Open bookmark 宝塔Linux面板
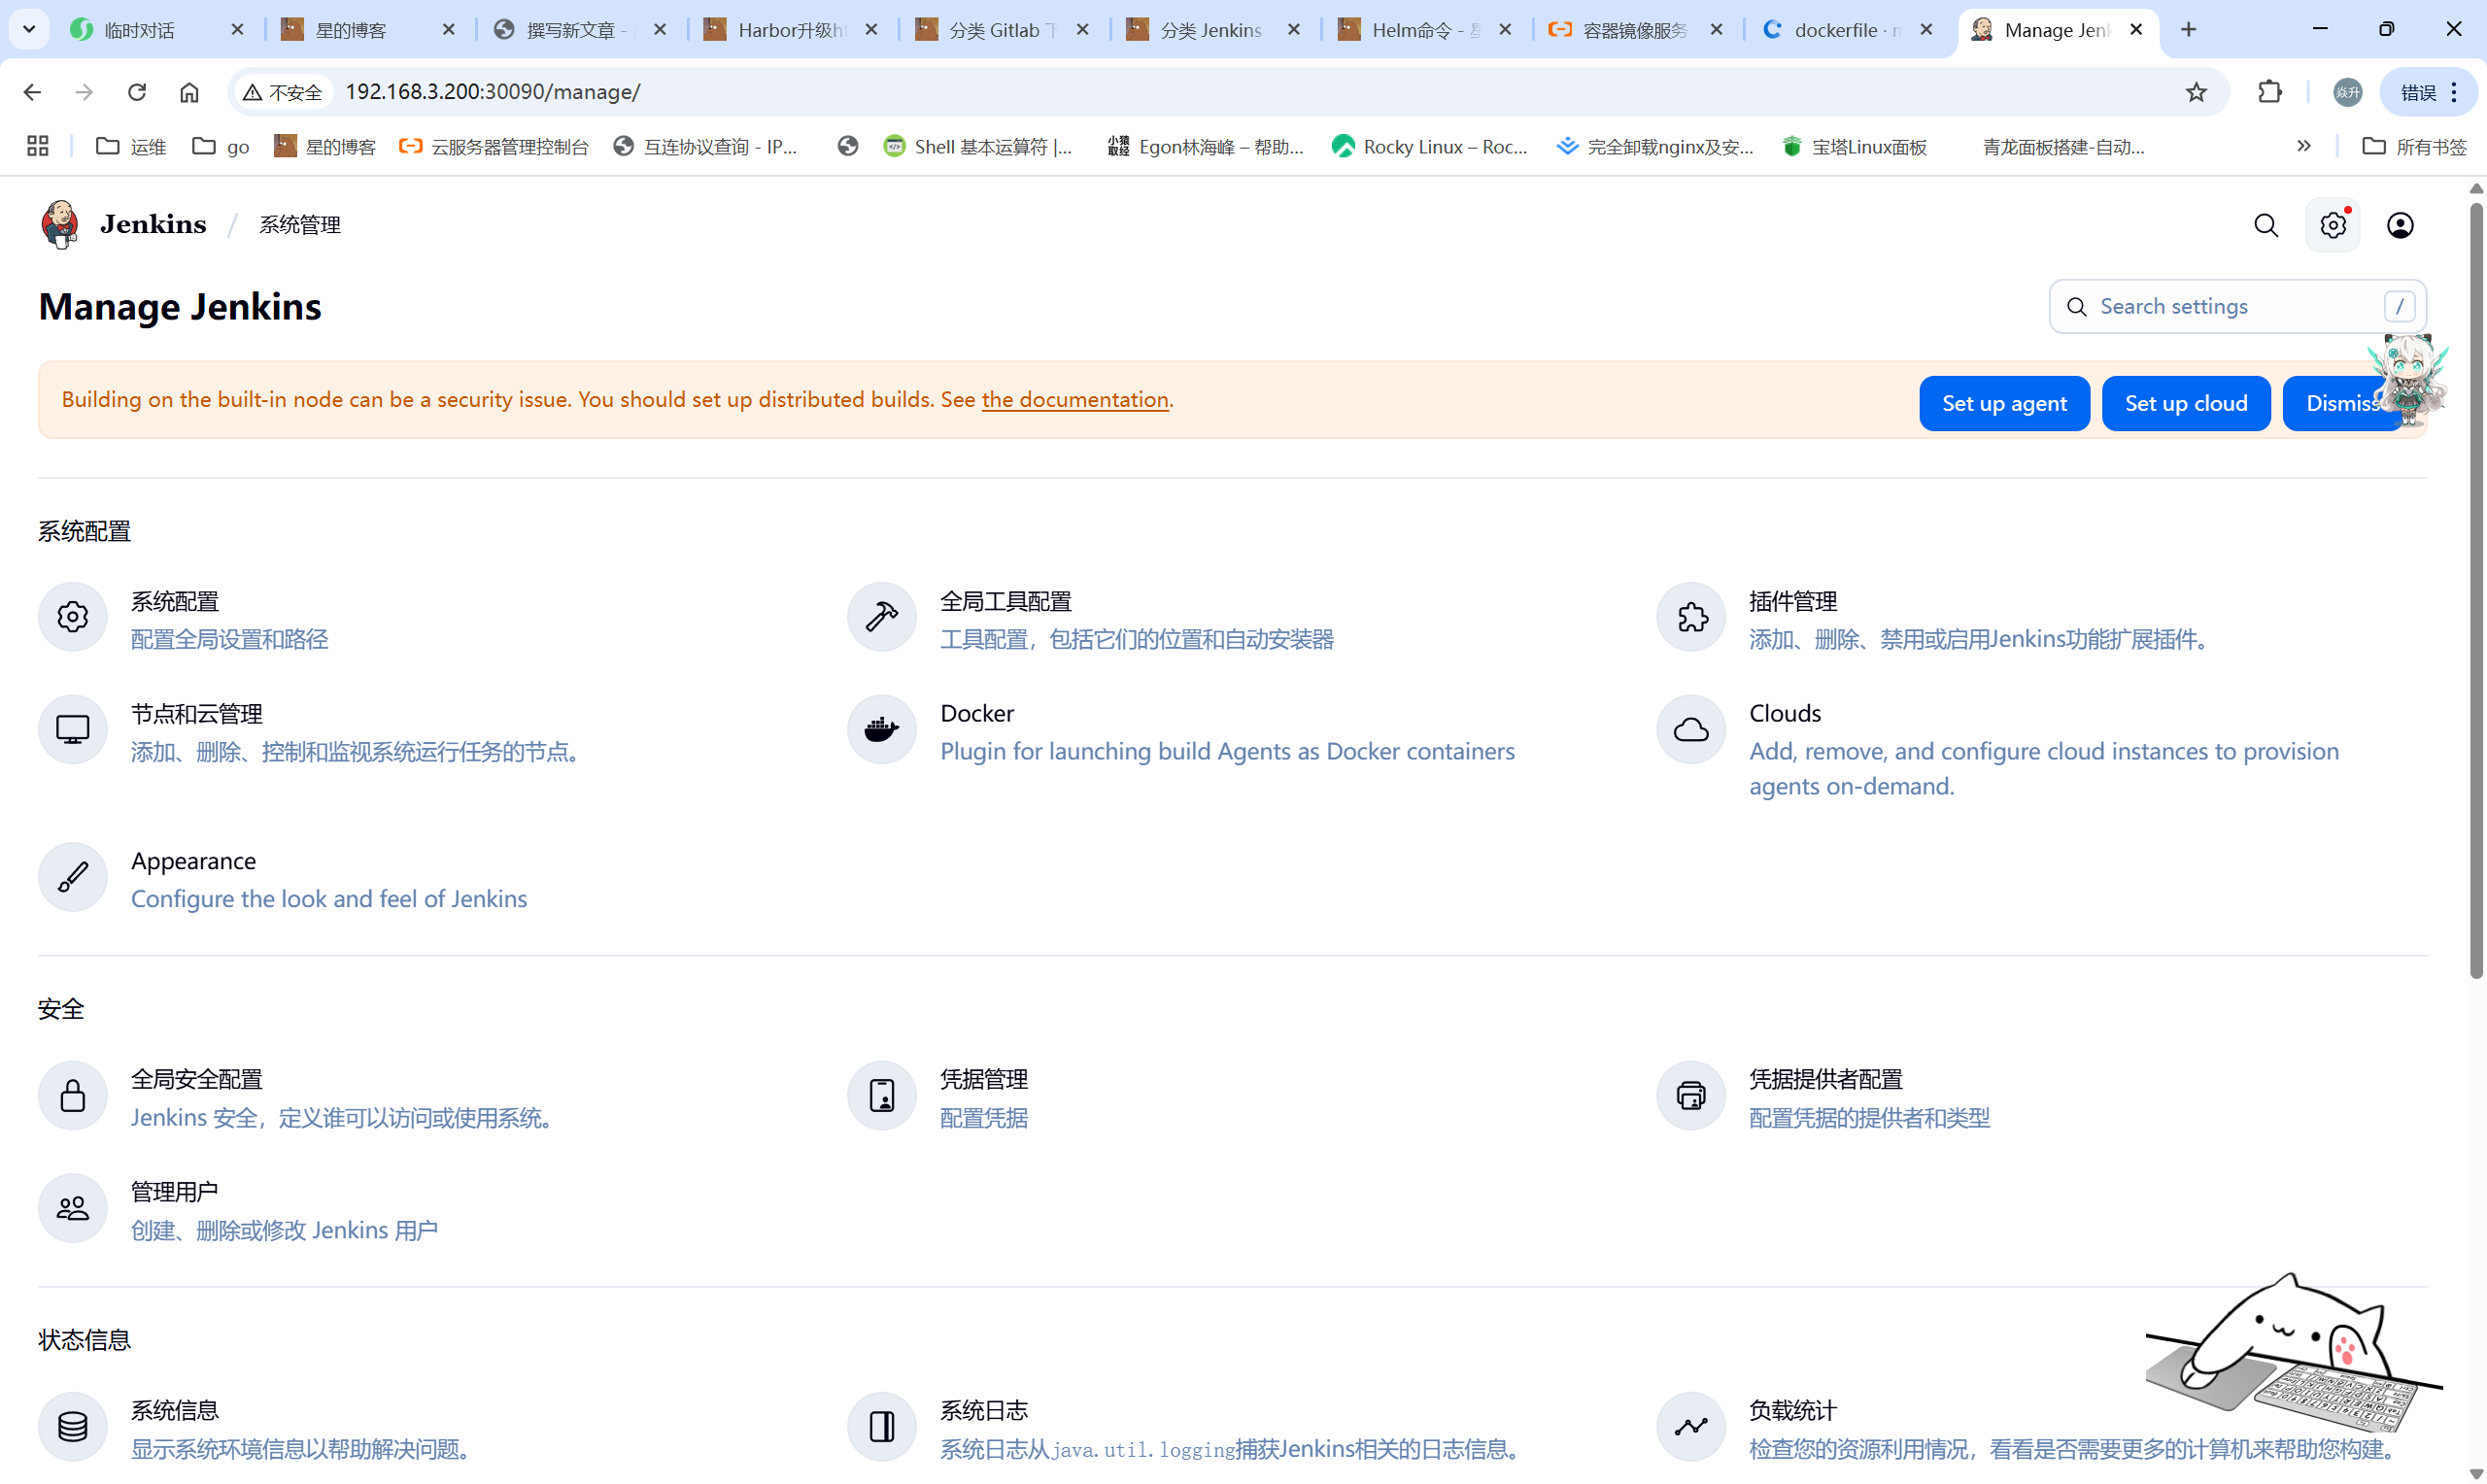The width and height of the screenshot is (2487, 1484). [x=1854, y=146]
